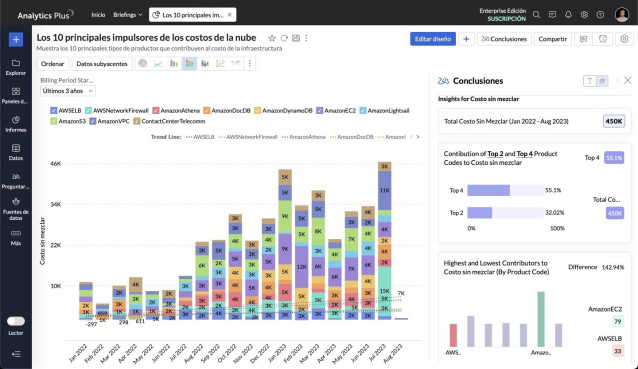Click the Top 2 link in contribution insight

(495, 154)
